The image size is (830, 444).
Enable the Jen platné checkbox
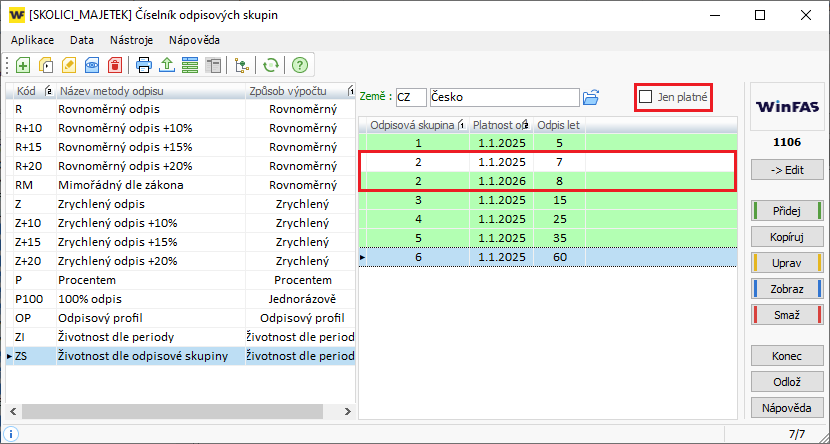pos(646,97)
